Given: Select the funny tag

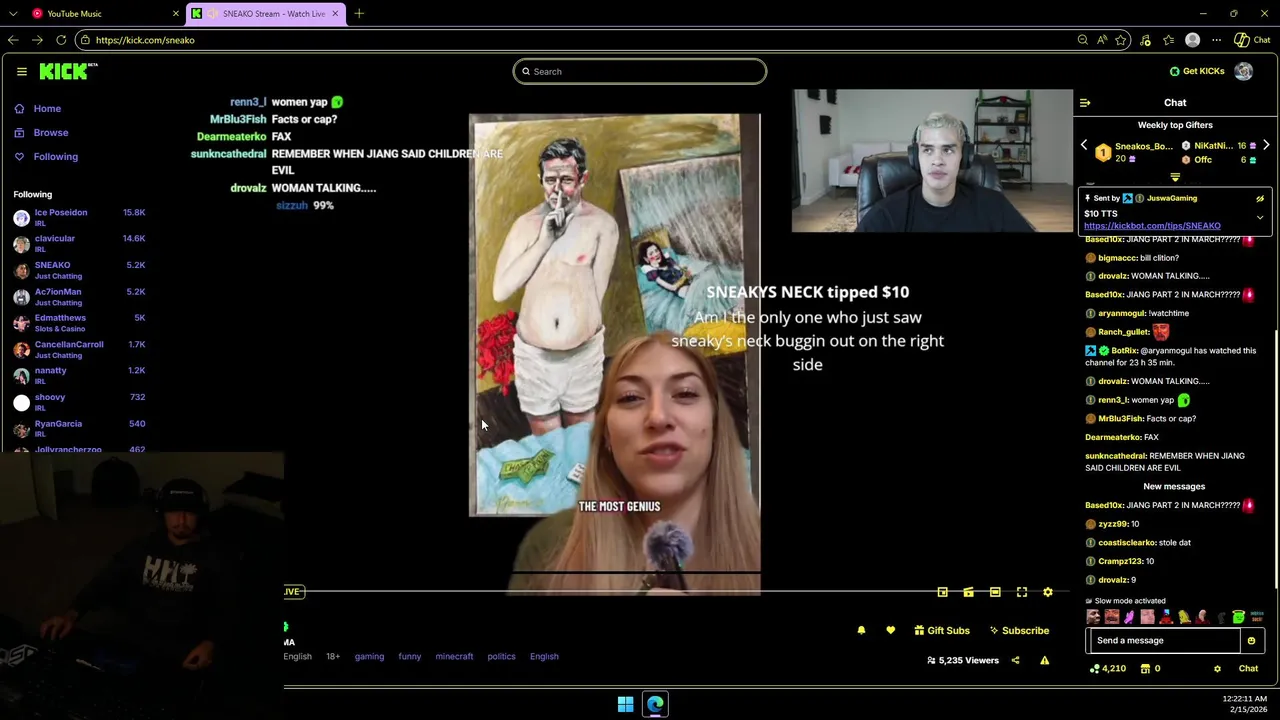Looking at the screenshot, I should pyautogui.click(x=410, y=657).
